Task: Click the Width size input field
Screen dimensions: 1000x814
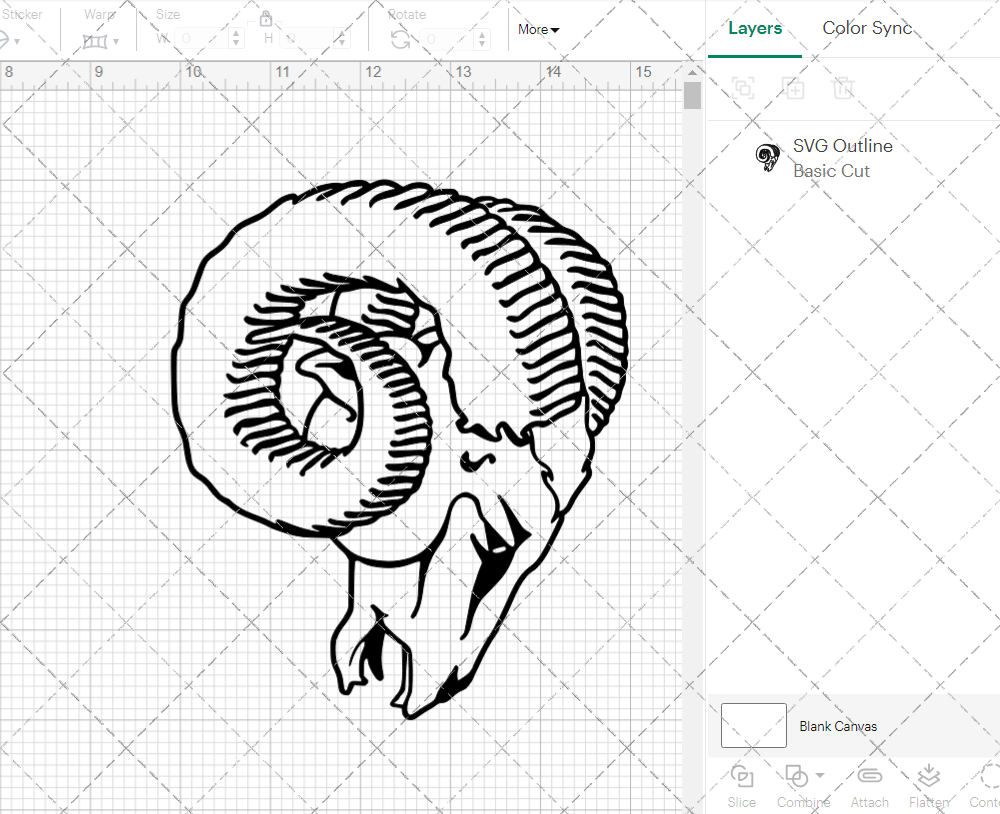Action: [x=202, y=39]
